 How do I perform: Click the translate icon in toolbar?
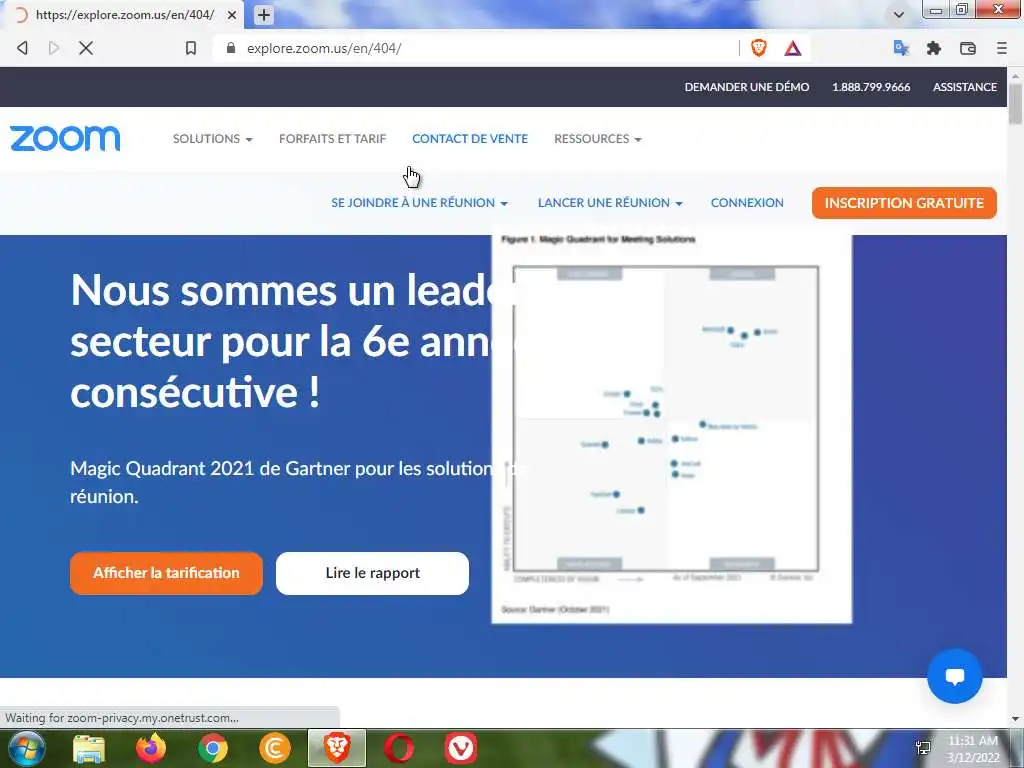click(x=901, y=48)
